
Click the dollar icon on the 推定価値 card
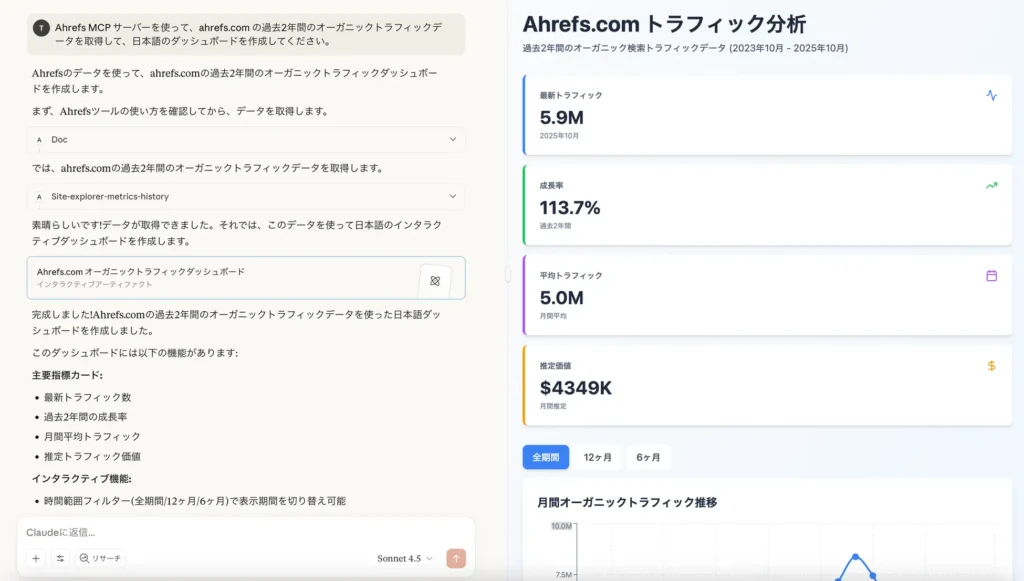(x=991, y=367)
